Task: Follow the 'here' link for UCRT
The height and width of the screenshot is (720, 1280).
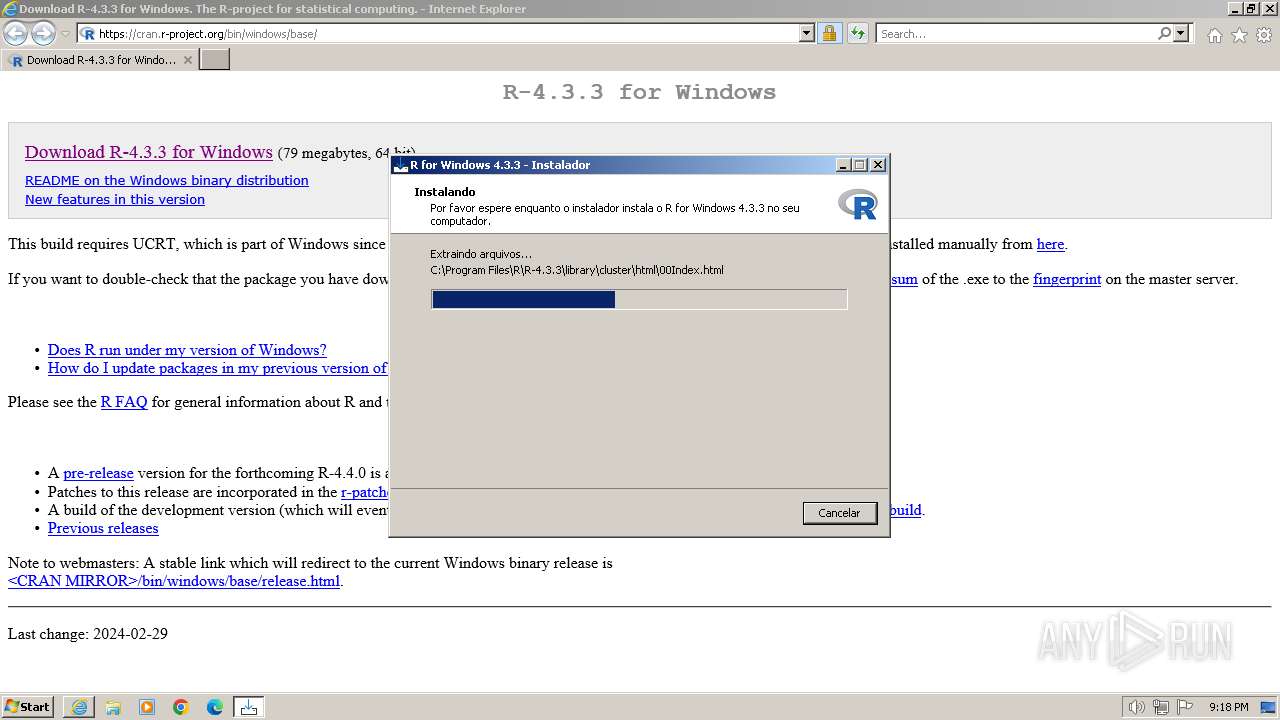Action: coord(1050,244)
